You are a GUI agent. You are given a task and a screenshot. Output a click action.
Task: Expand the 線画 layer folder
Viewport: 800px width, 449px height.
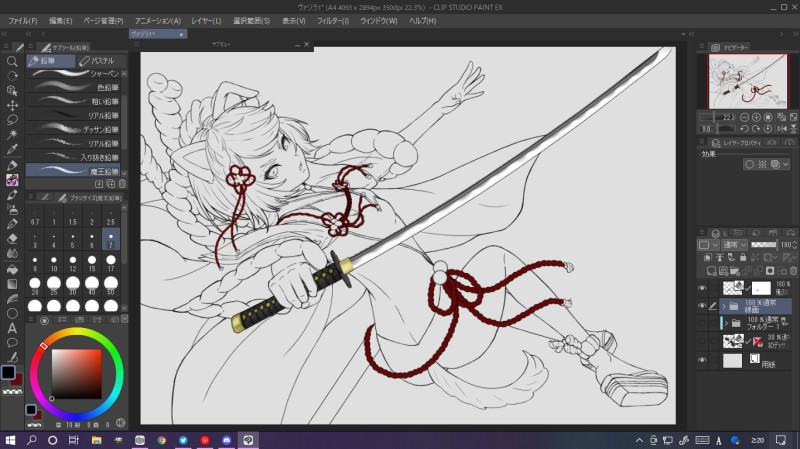click(x=723, y=306)
